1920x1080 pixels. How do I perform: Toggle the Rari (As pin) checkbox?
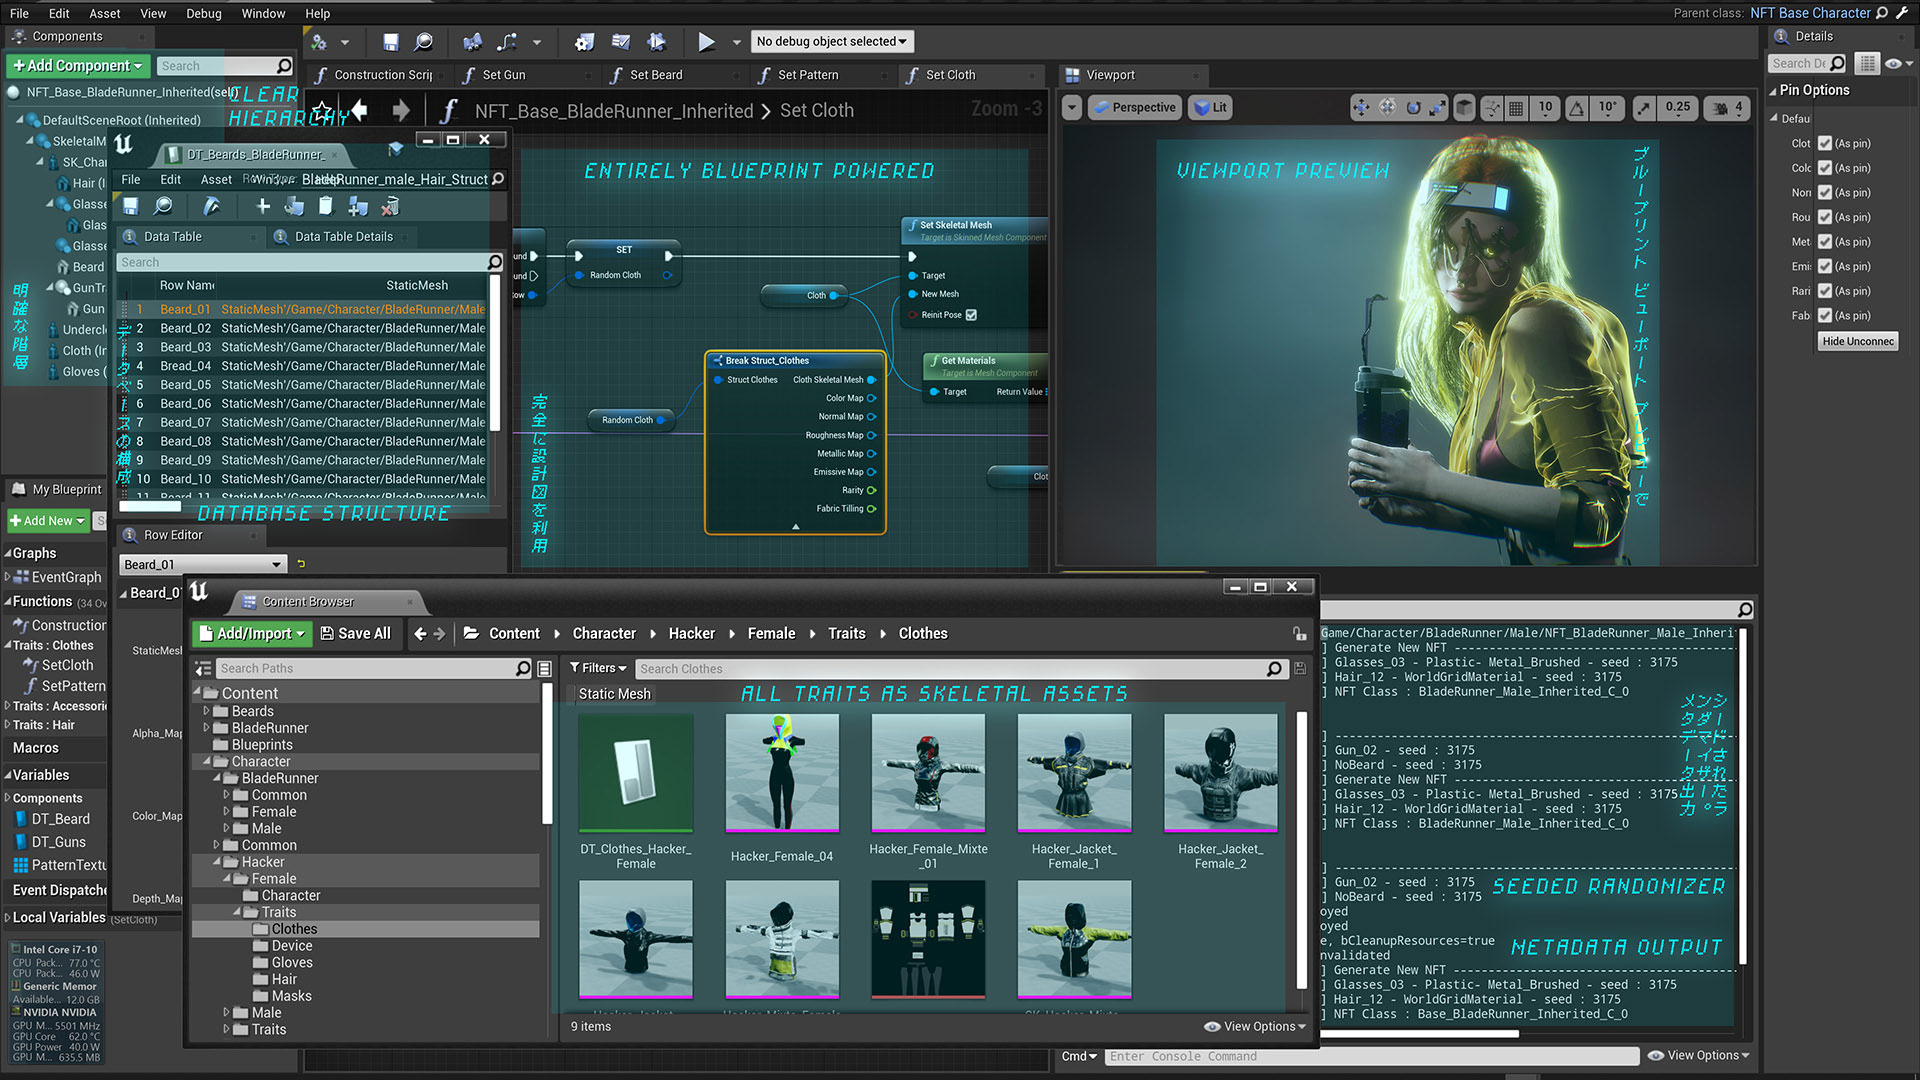coord(1824,291)
